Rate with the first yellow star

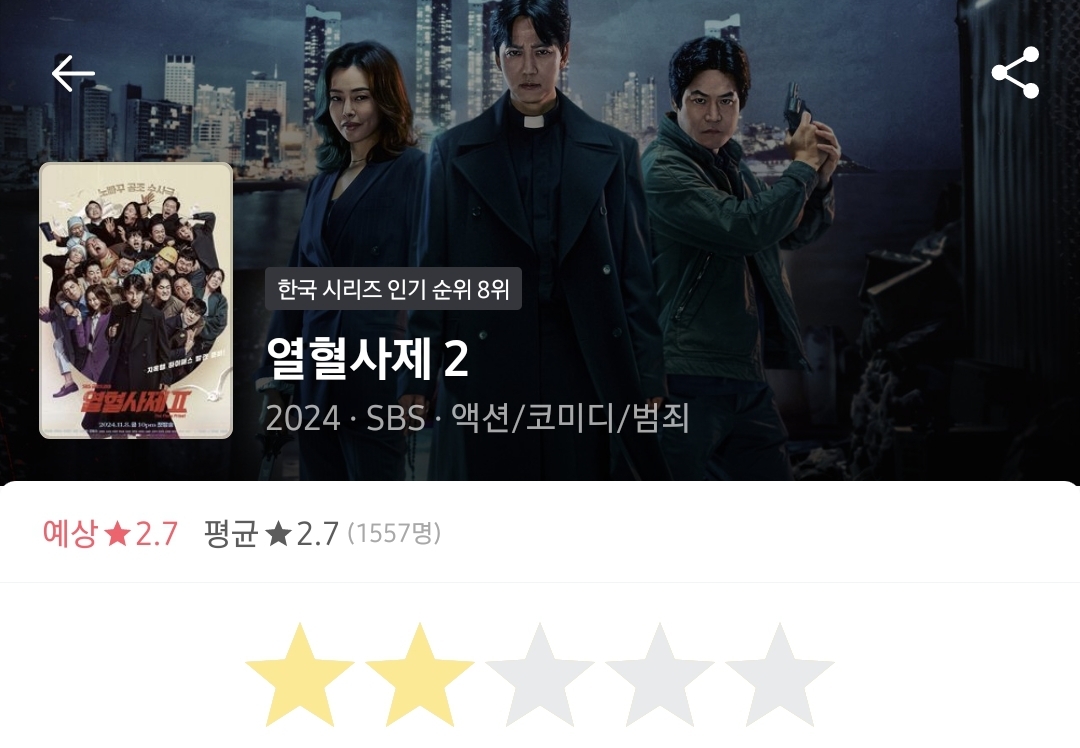click(300, 675)
